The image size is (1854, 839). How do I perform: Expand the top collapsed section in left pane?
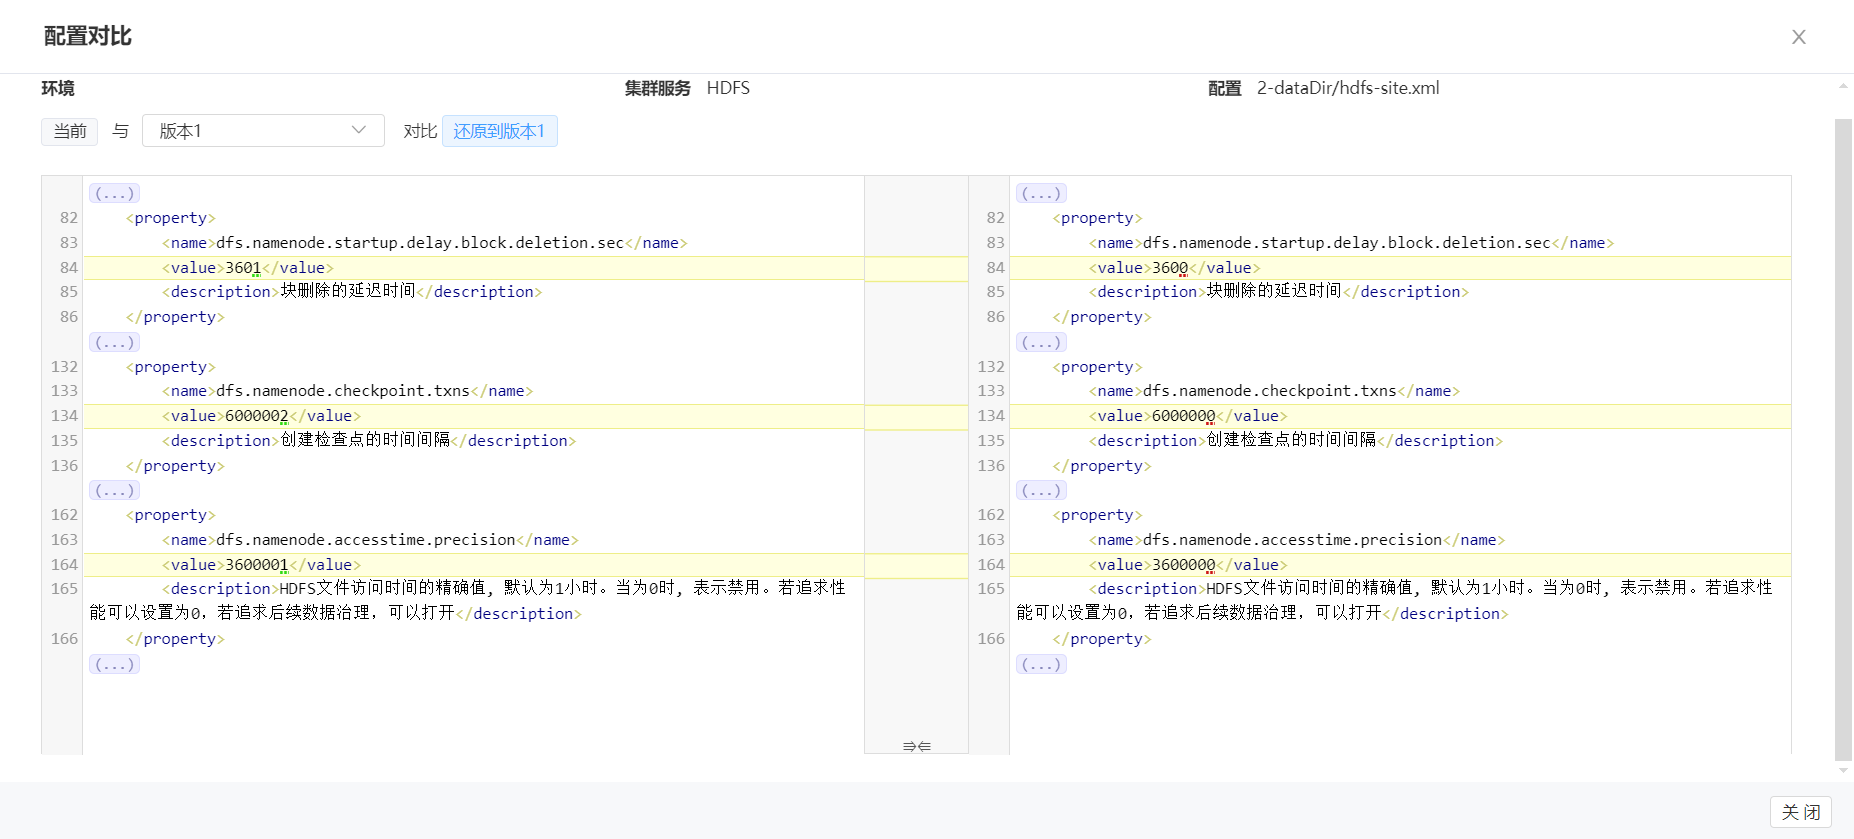(114, 193)
